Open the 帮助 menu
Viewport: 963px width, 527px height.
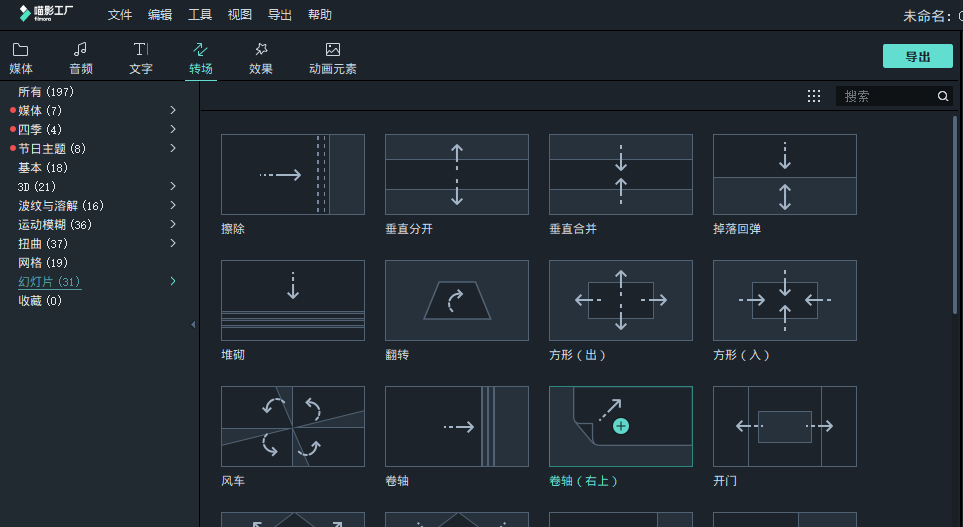(x=319, y=15)
